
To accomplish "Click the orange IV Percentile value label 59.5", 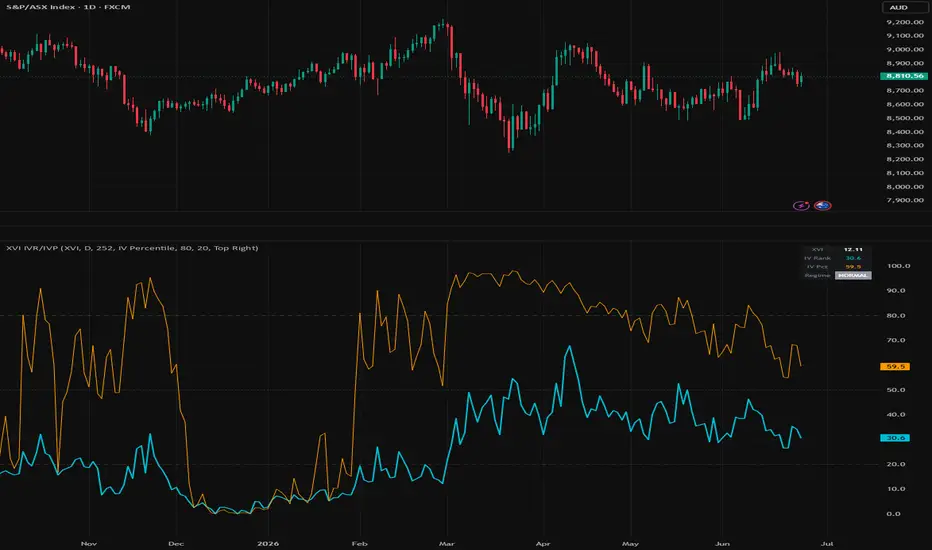I will (895, 366).
